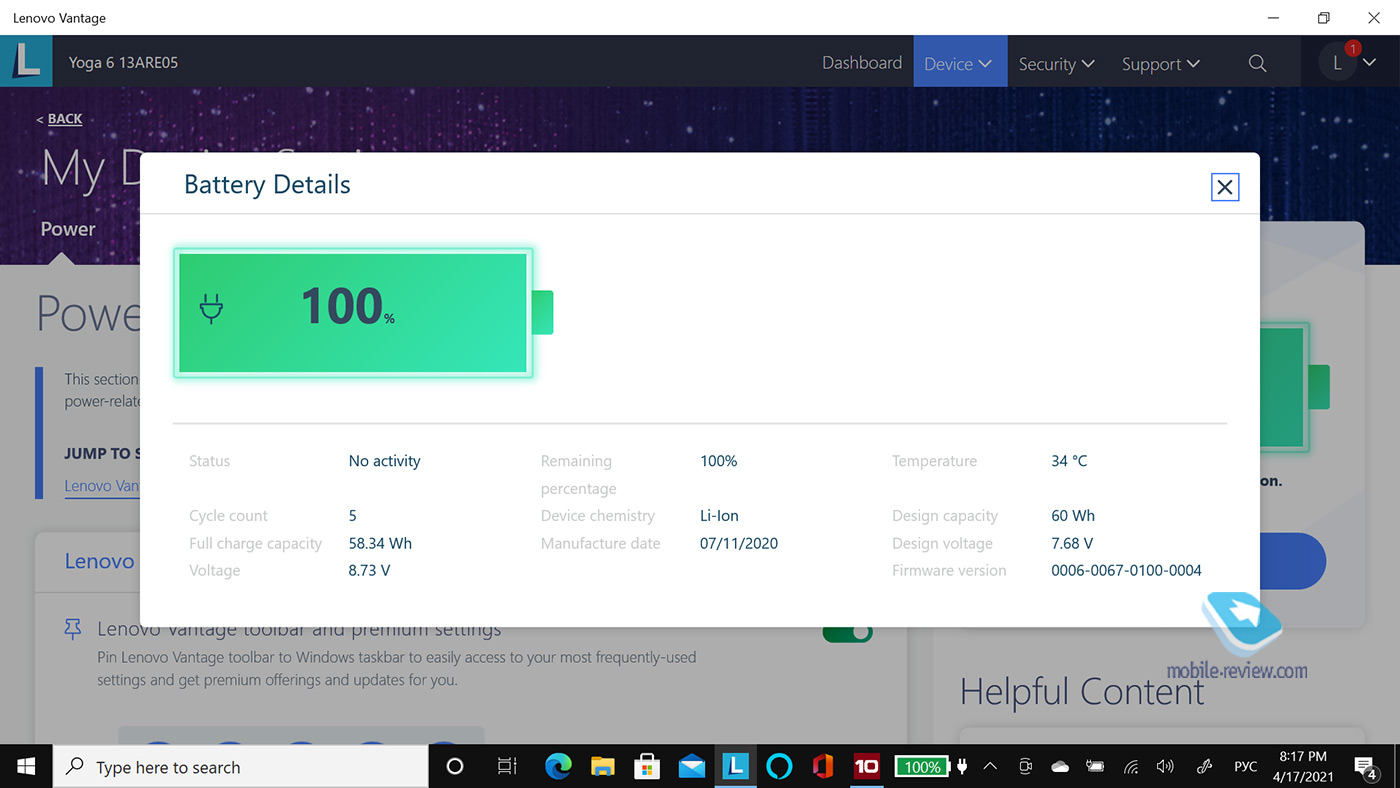Close the Battery Details dialog

(1224, 187)
